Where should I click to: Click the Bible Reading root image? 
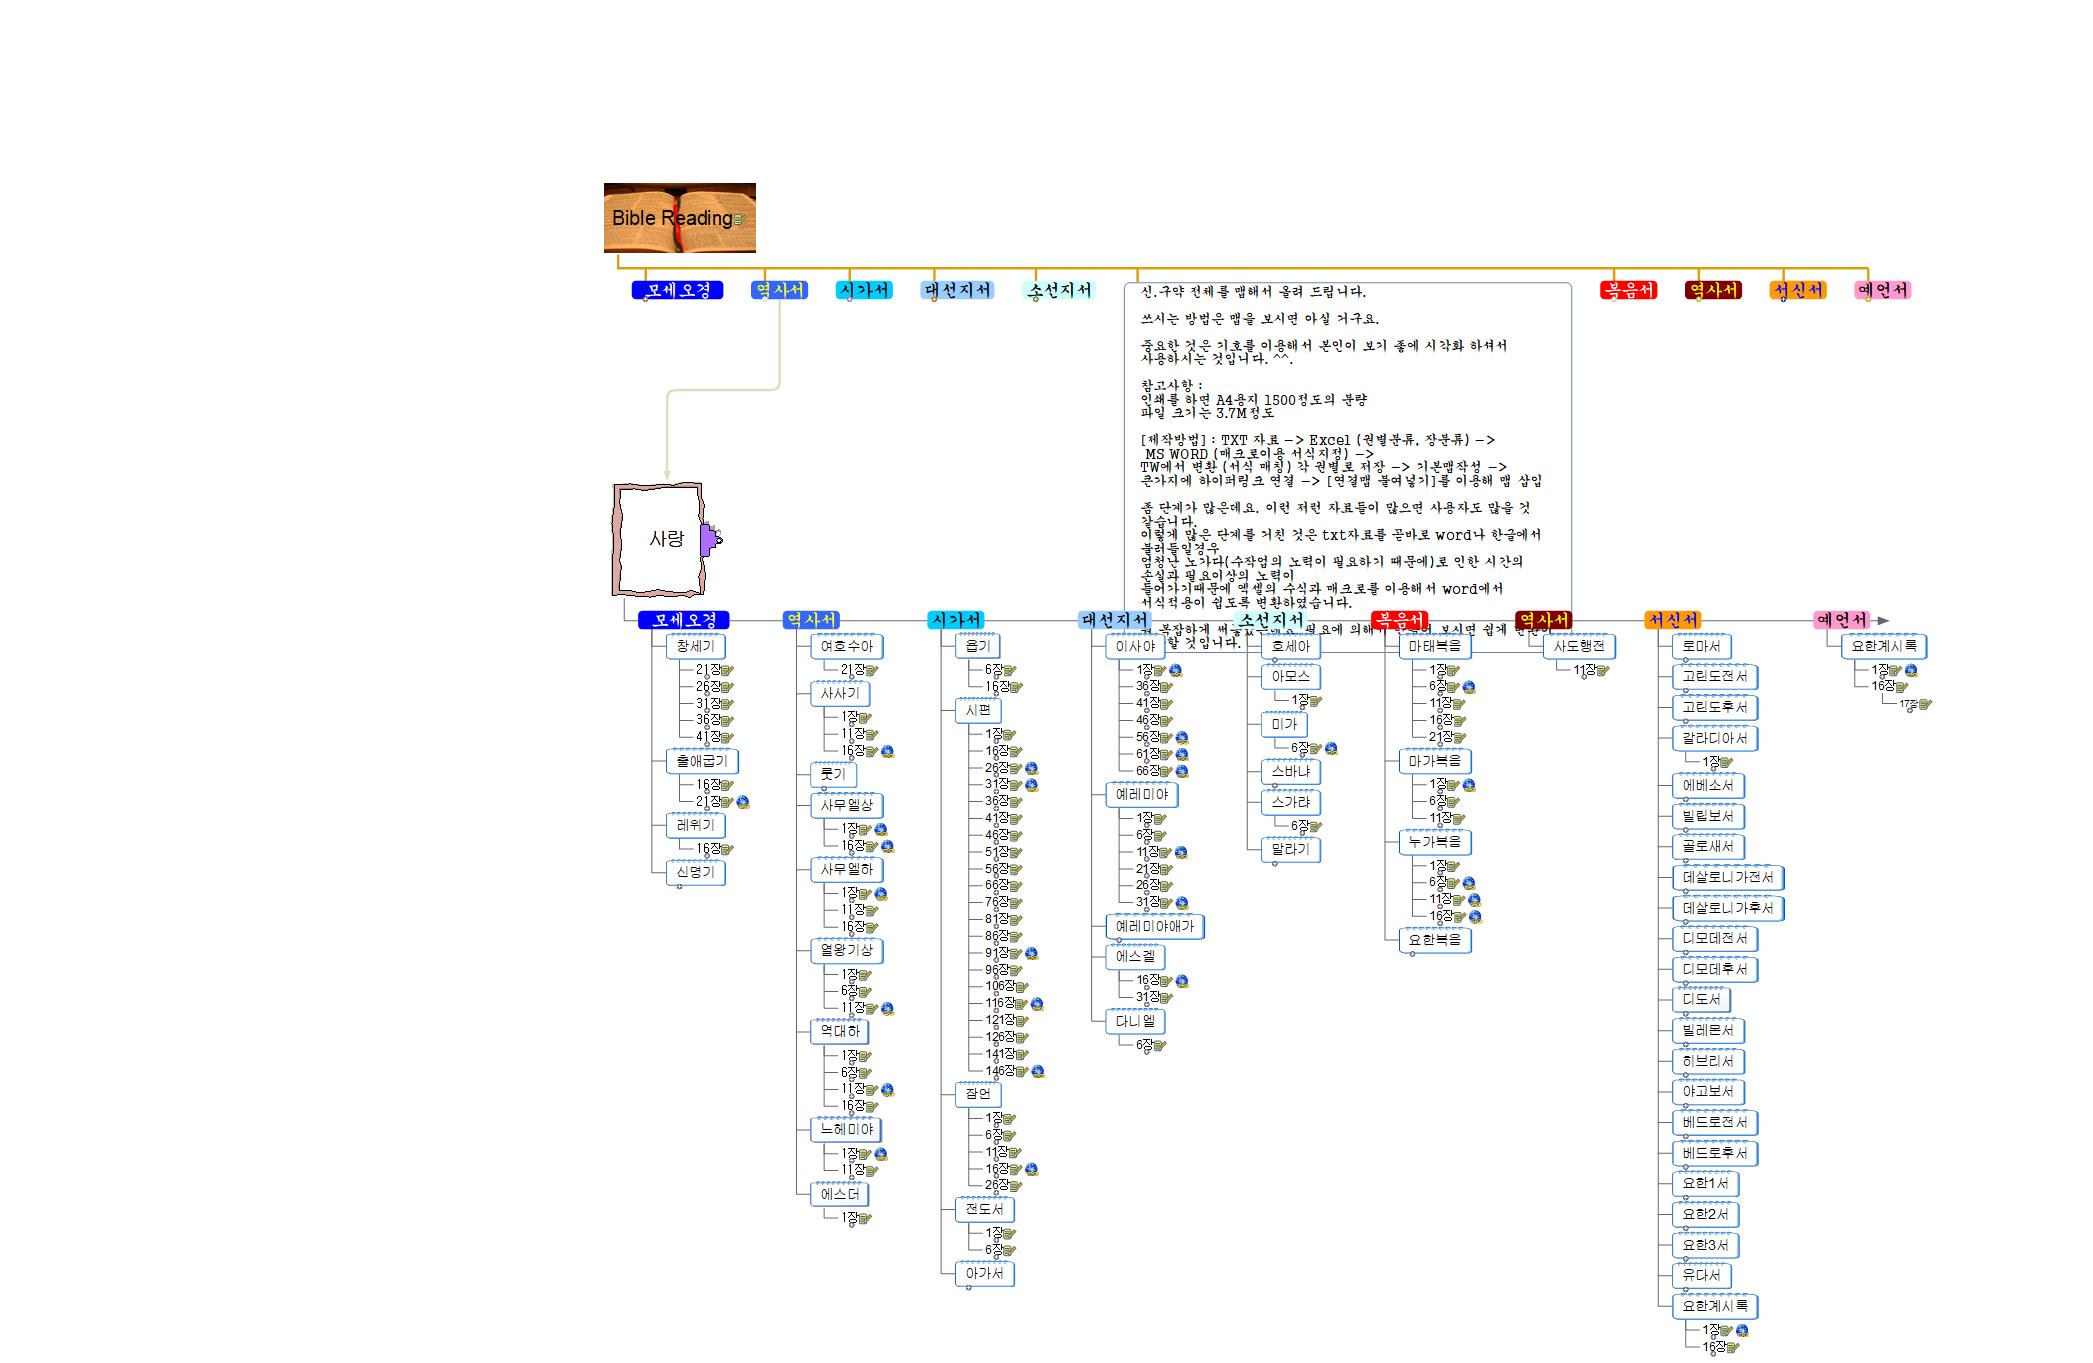click(x=679, y=217)
